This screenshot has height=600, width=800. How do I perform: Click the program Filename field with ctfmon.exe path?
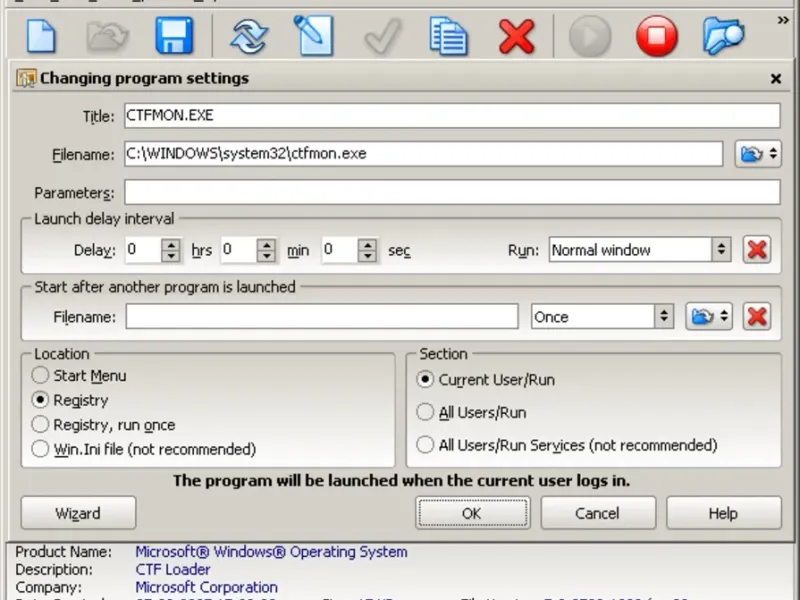click(x=423, y=154)
